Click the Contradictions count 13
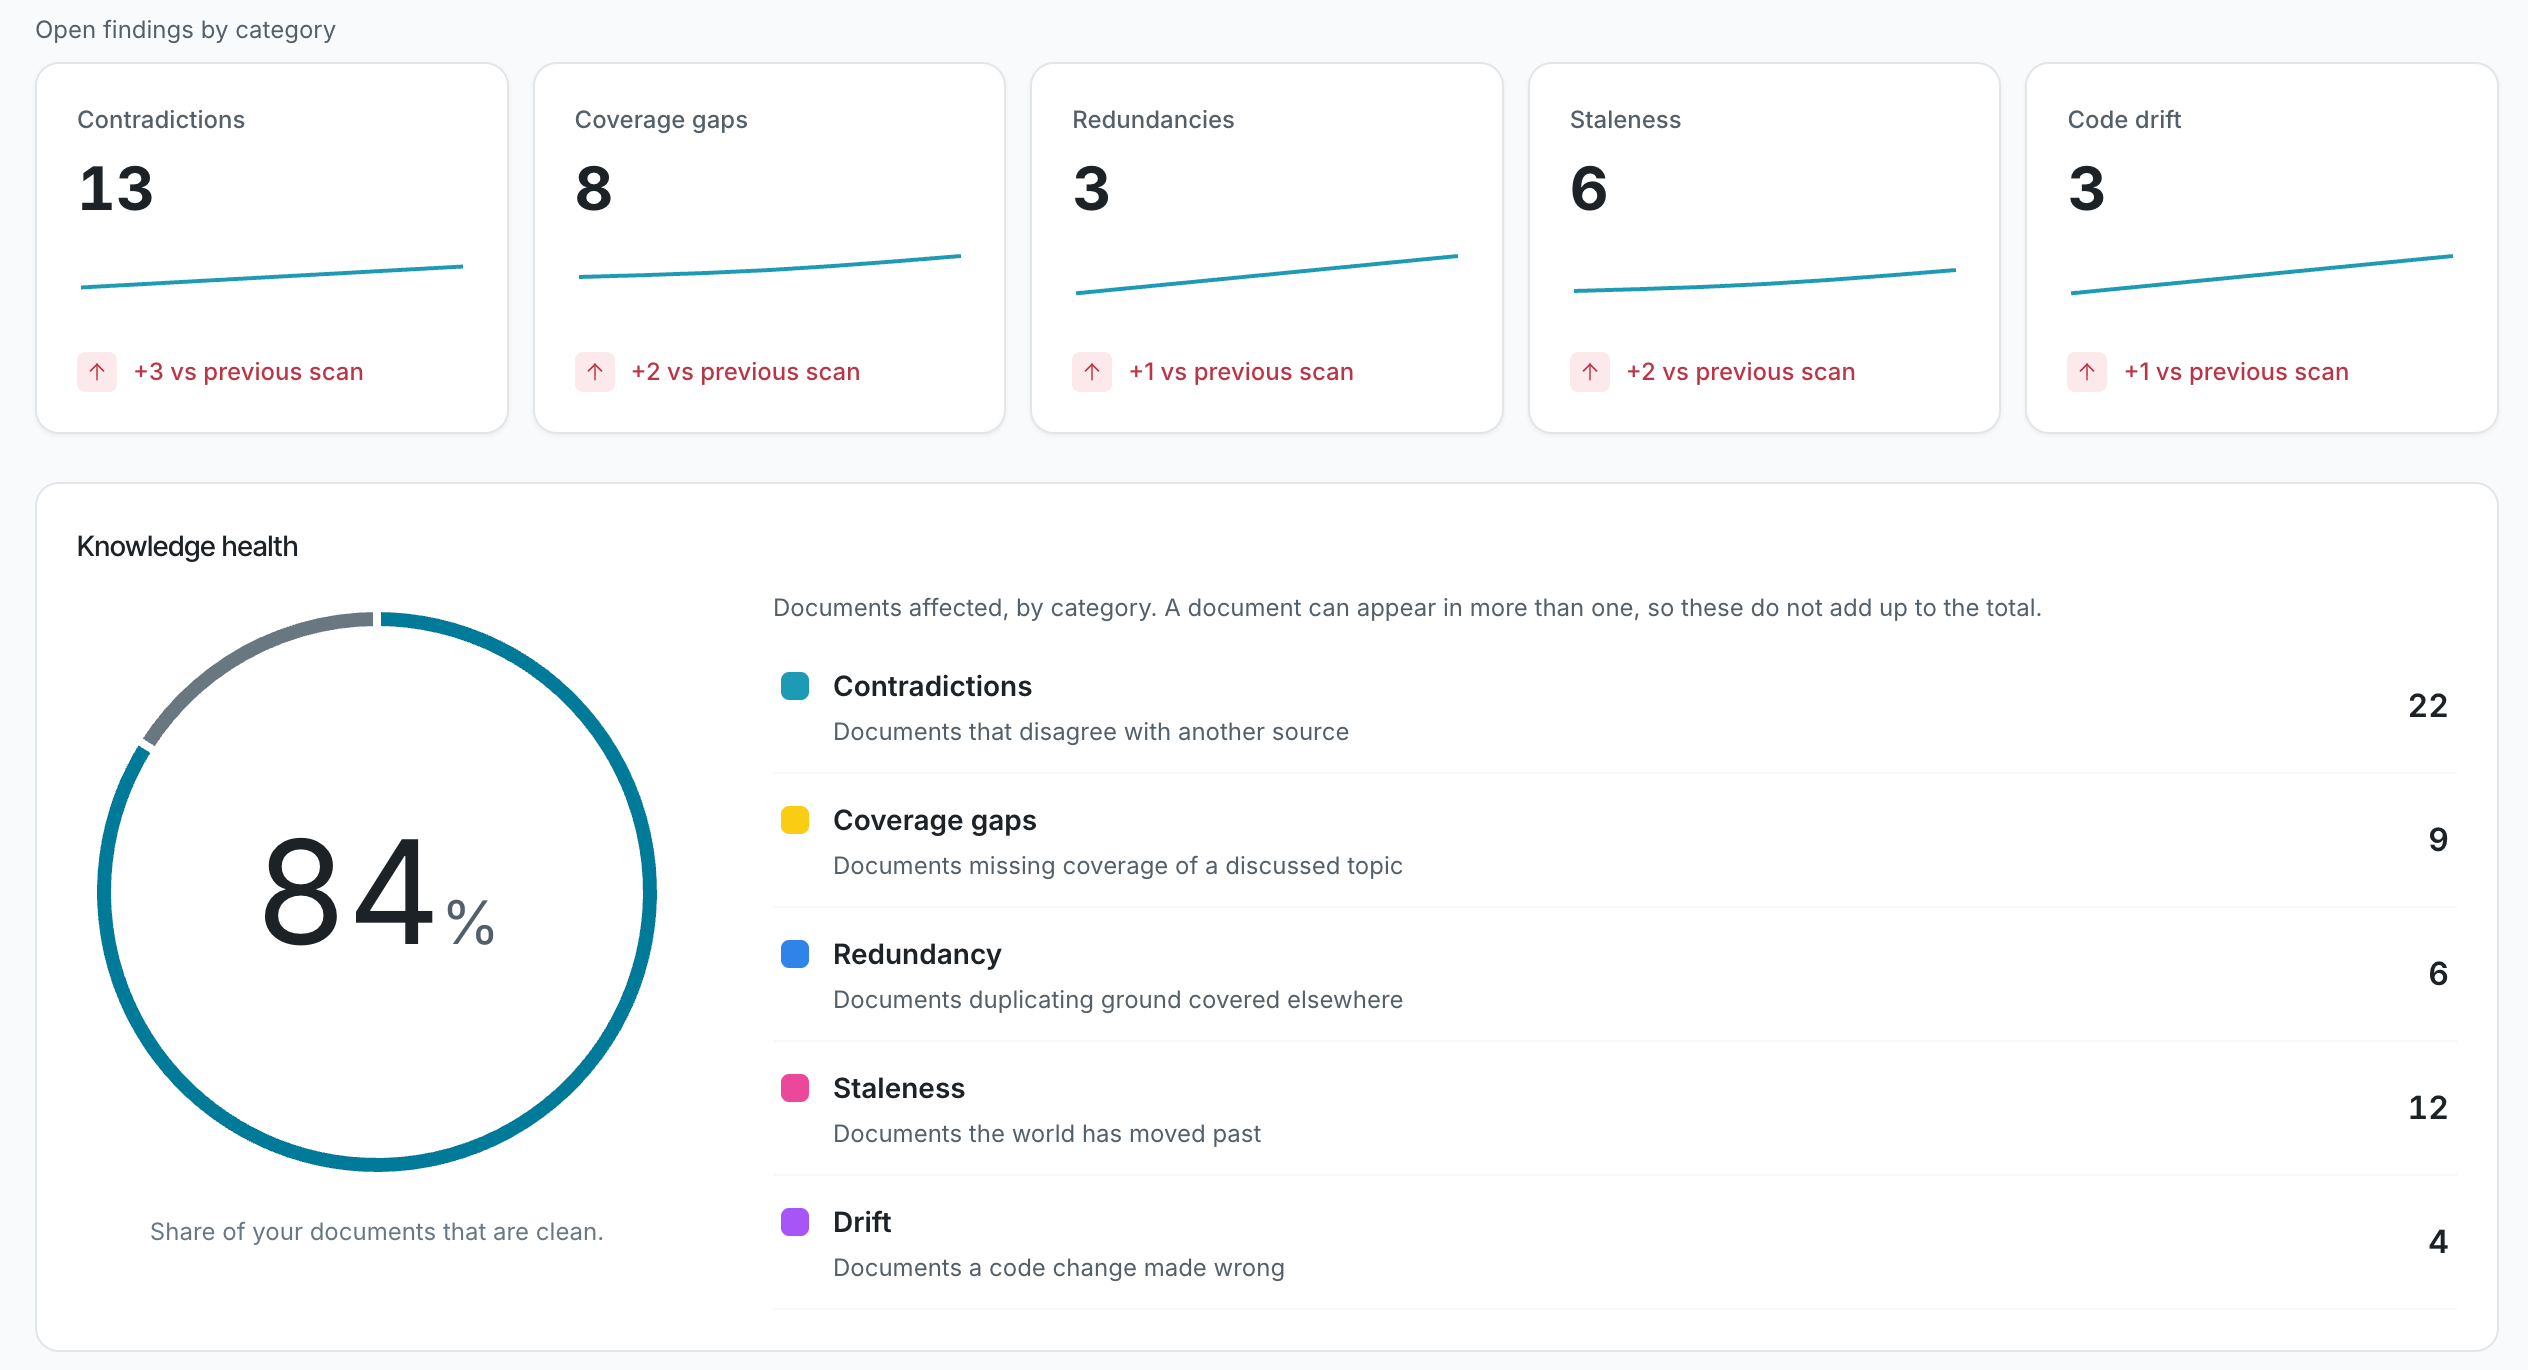2528x1370 pixels. click(x=116, y=188)
